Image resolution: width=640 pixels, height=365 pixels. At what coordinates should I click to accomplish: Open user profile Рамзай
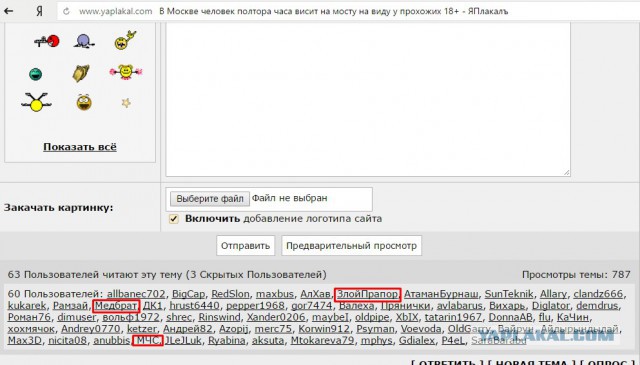[70, 305]
